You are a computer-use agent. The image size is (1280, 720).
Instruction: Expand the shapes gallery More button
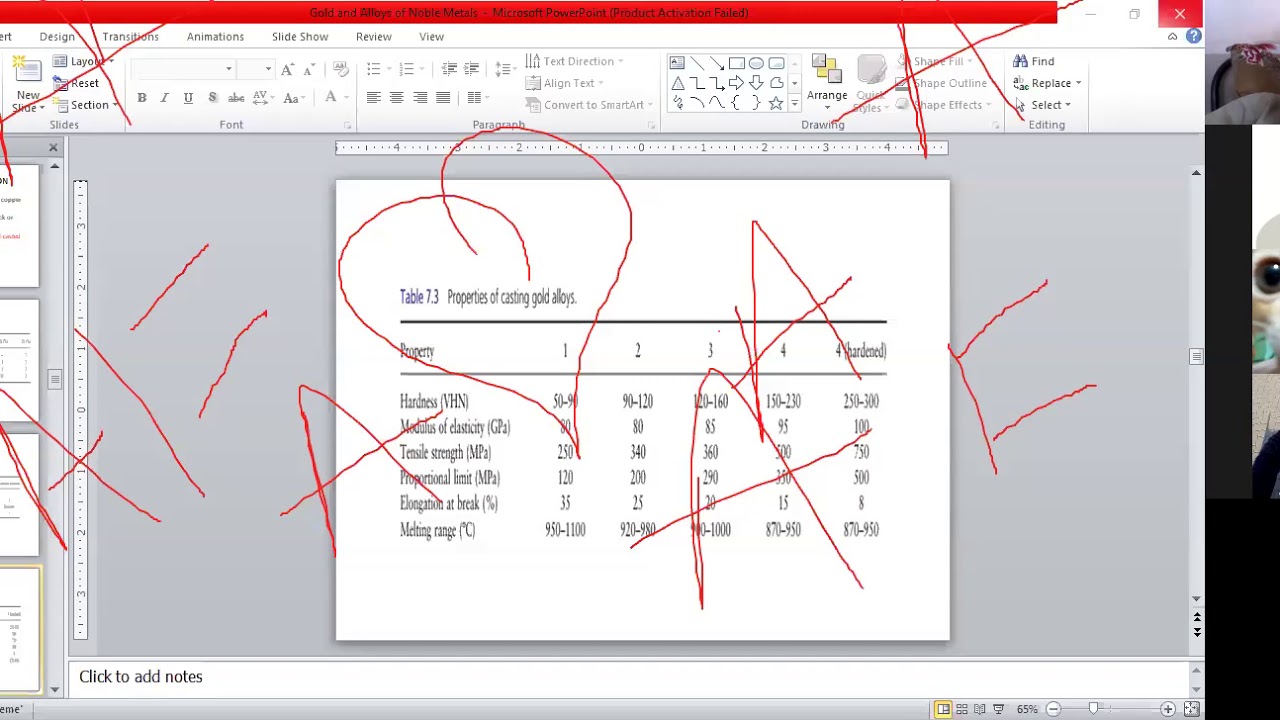coord(795,103)
